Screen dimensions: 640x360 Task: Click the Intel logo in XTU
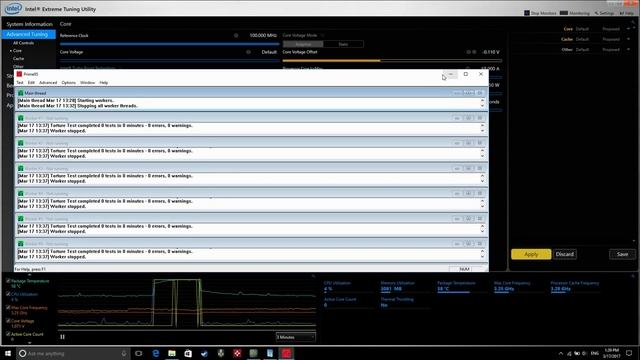[13, 8]
